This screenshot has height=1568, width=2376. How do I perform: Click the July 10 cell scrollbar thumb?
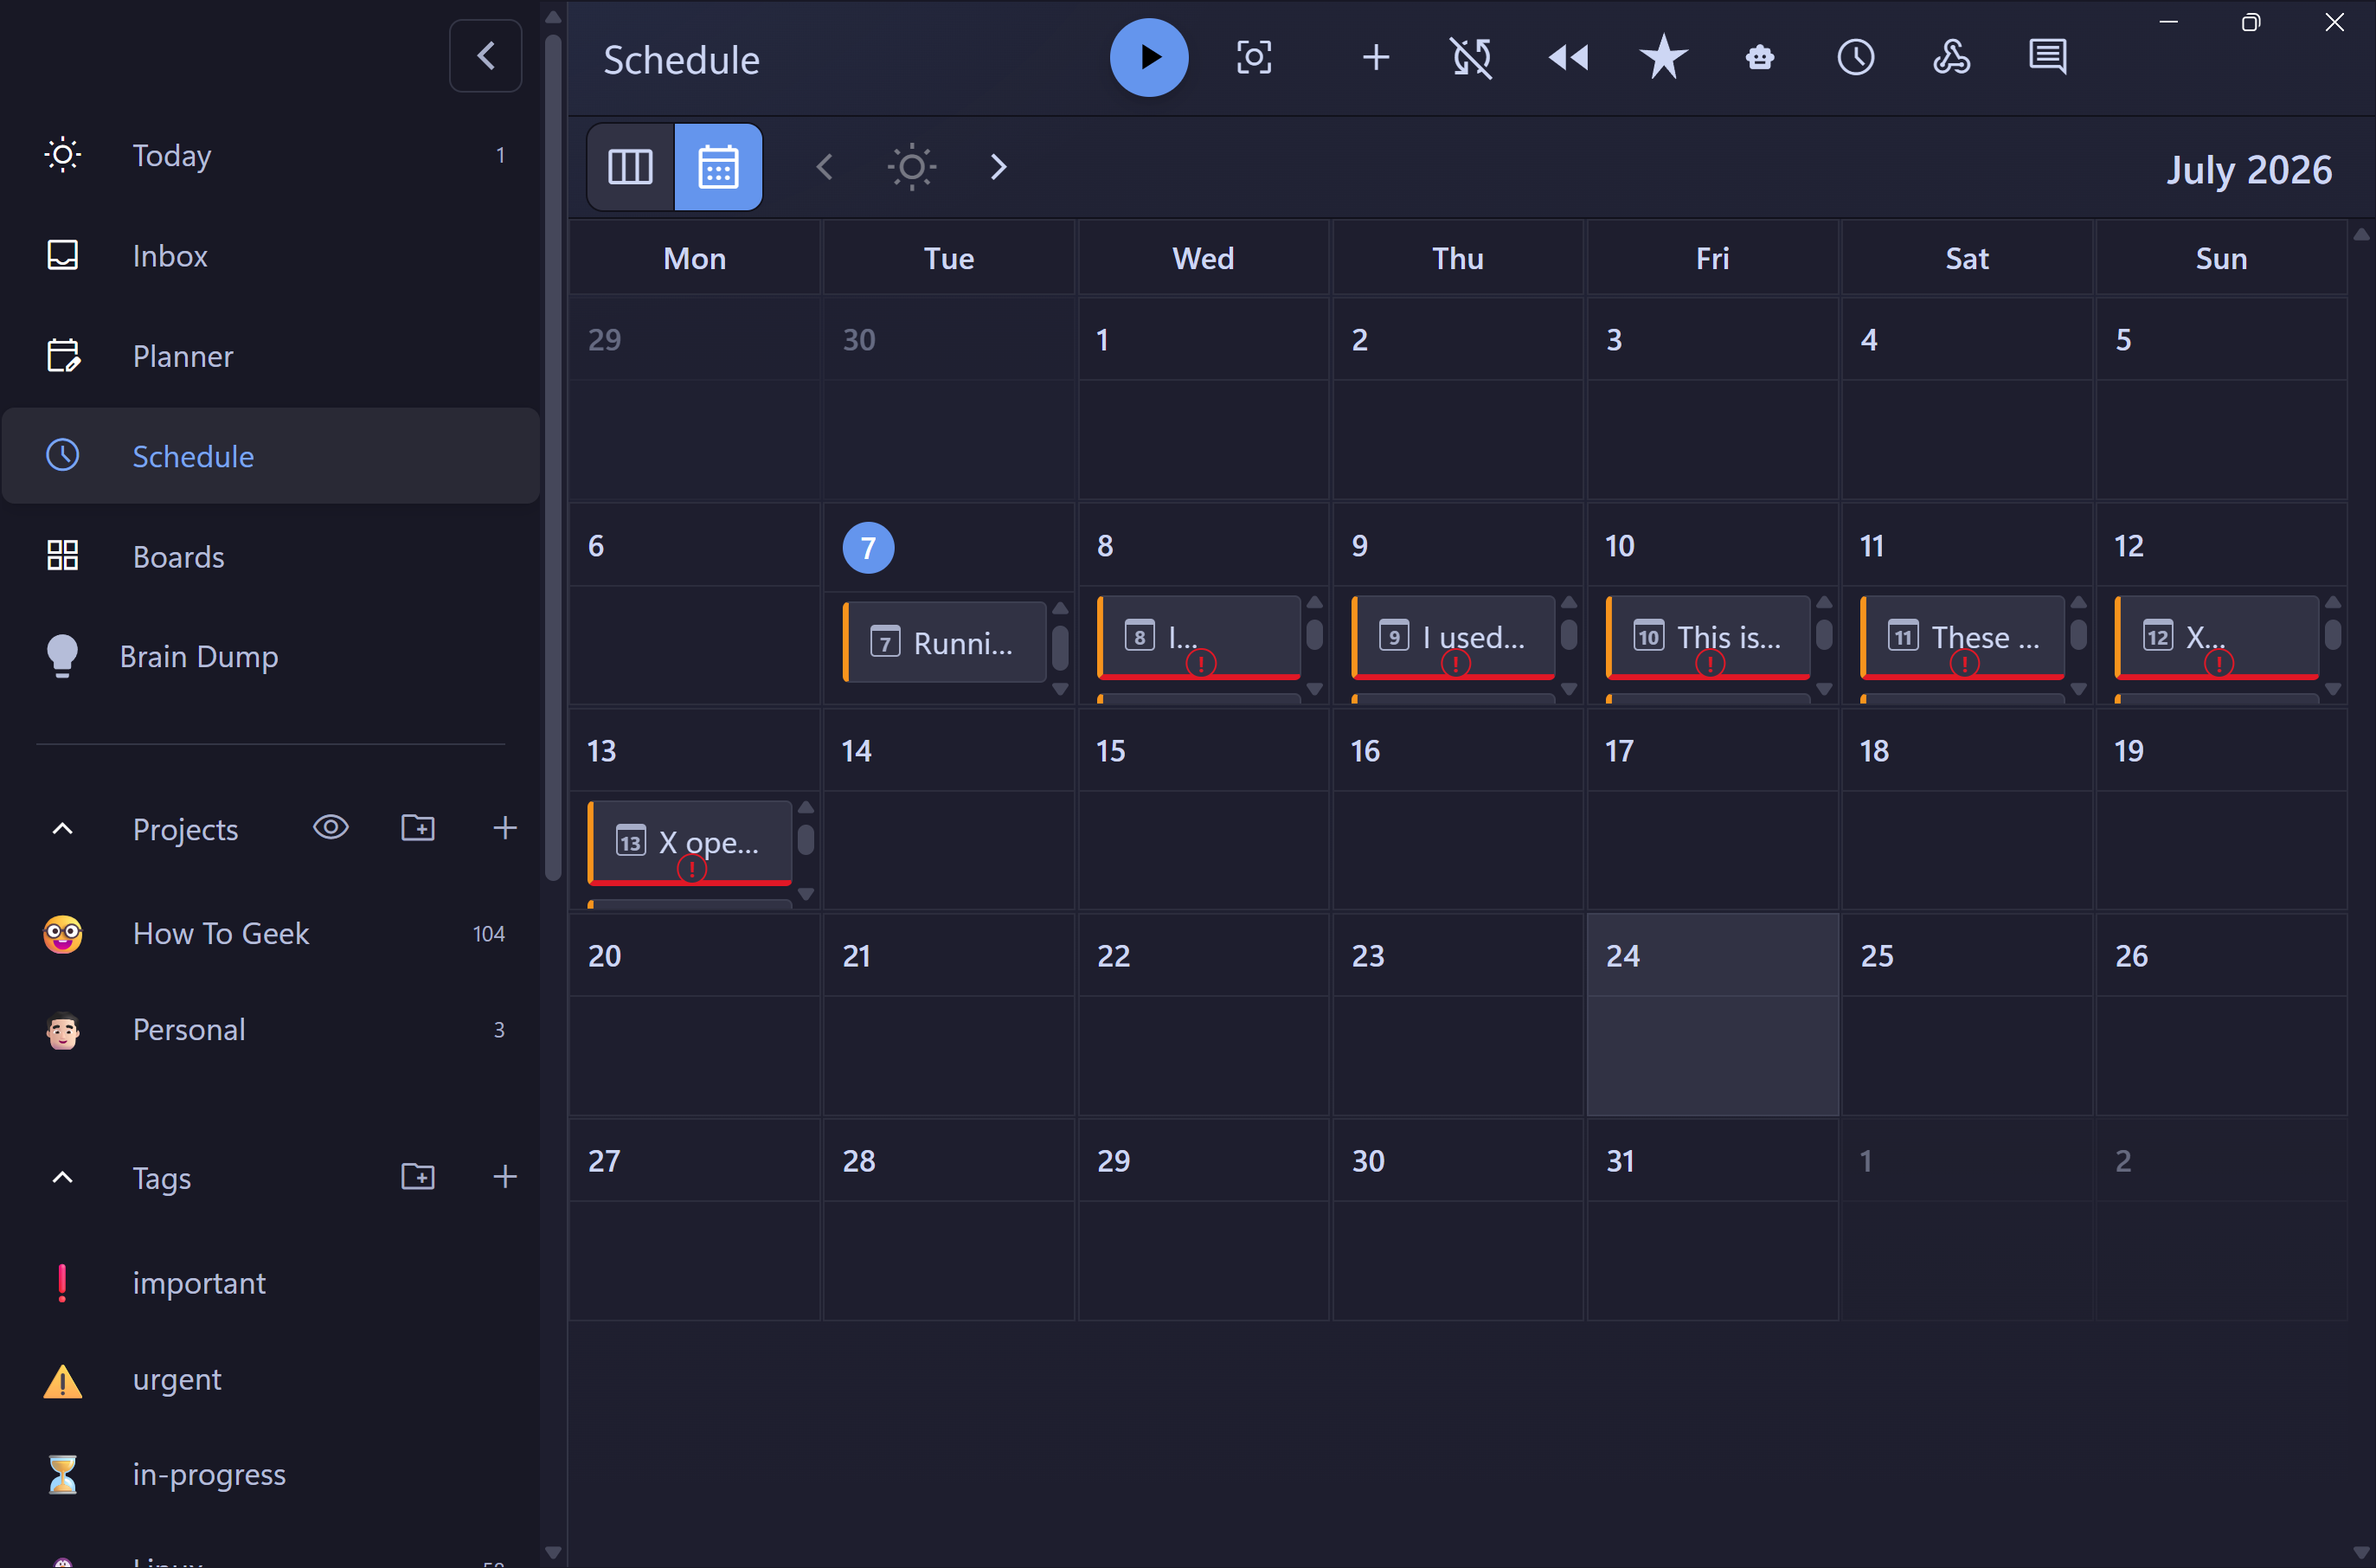[1824, 635]
